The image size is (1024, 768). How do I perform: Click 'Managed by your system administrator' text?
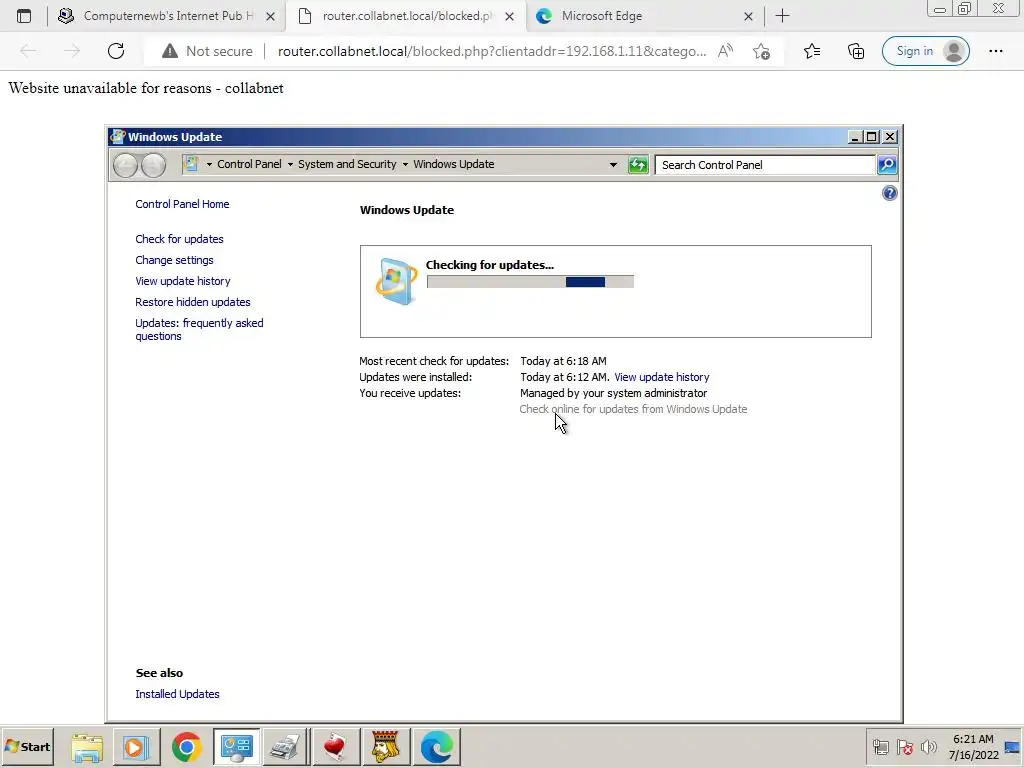613,393
